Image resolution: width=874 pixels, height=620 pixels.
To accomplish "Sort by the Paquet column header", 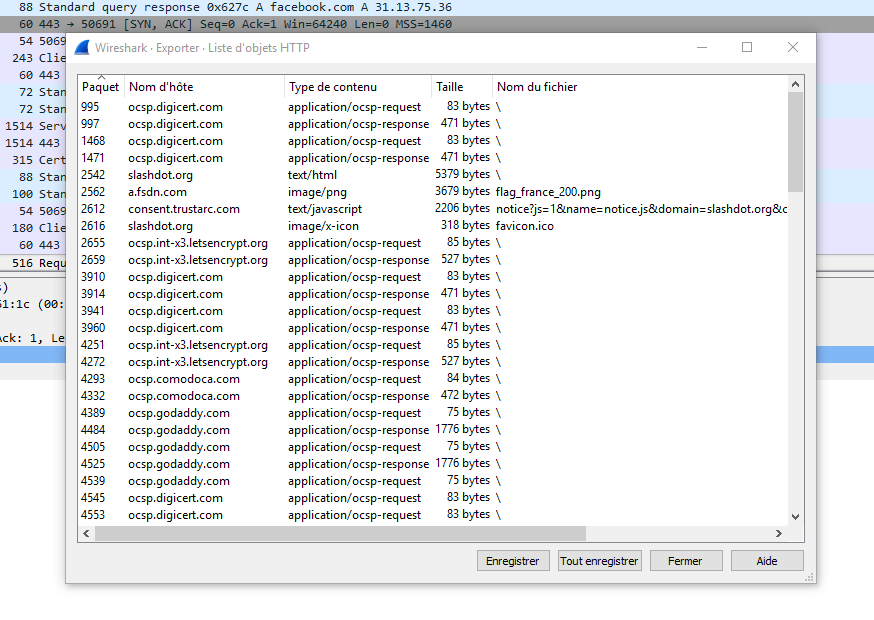I will click(100, 87).
